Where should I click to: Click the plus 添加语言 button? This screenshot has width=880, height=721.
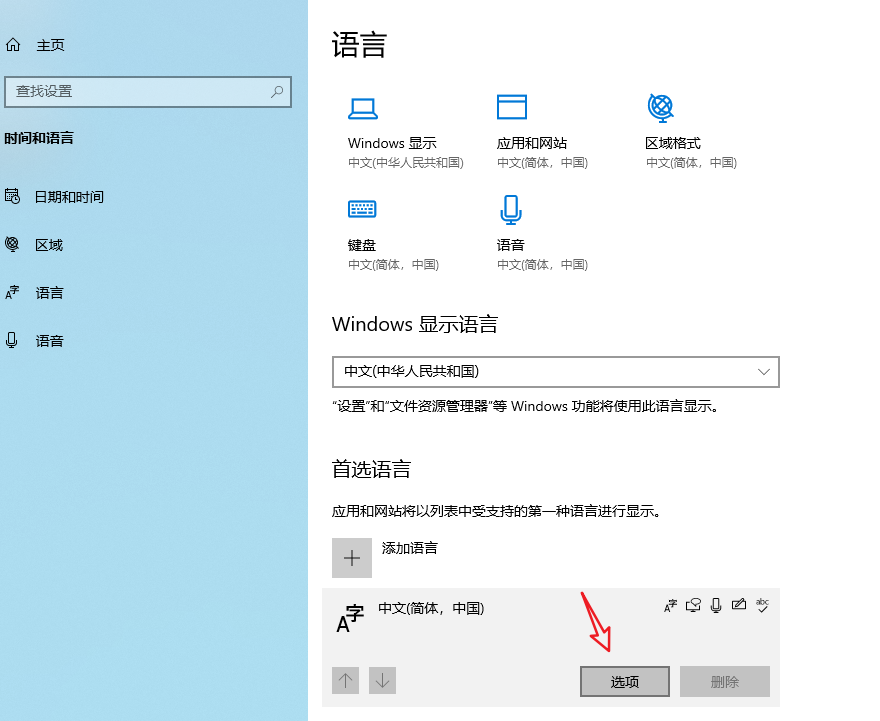(x=352, y=558)
